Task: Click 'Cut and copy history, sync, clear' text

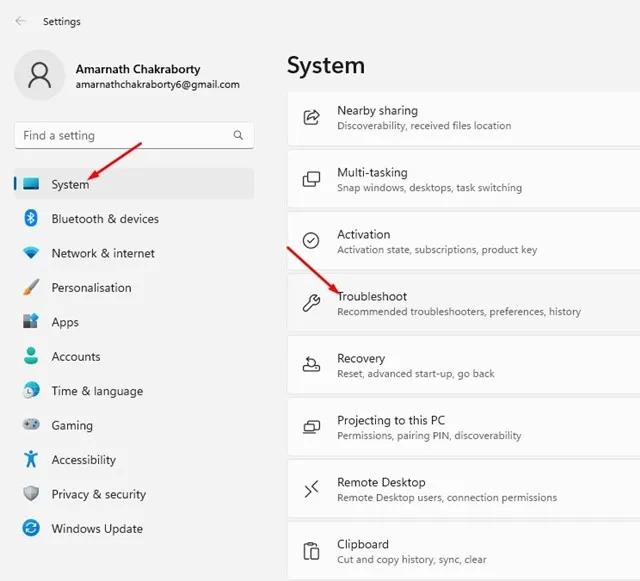Action: pos(411,559)
